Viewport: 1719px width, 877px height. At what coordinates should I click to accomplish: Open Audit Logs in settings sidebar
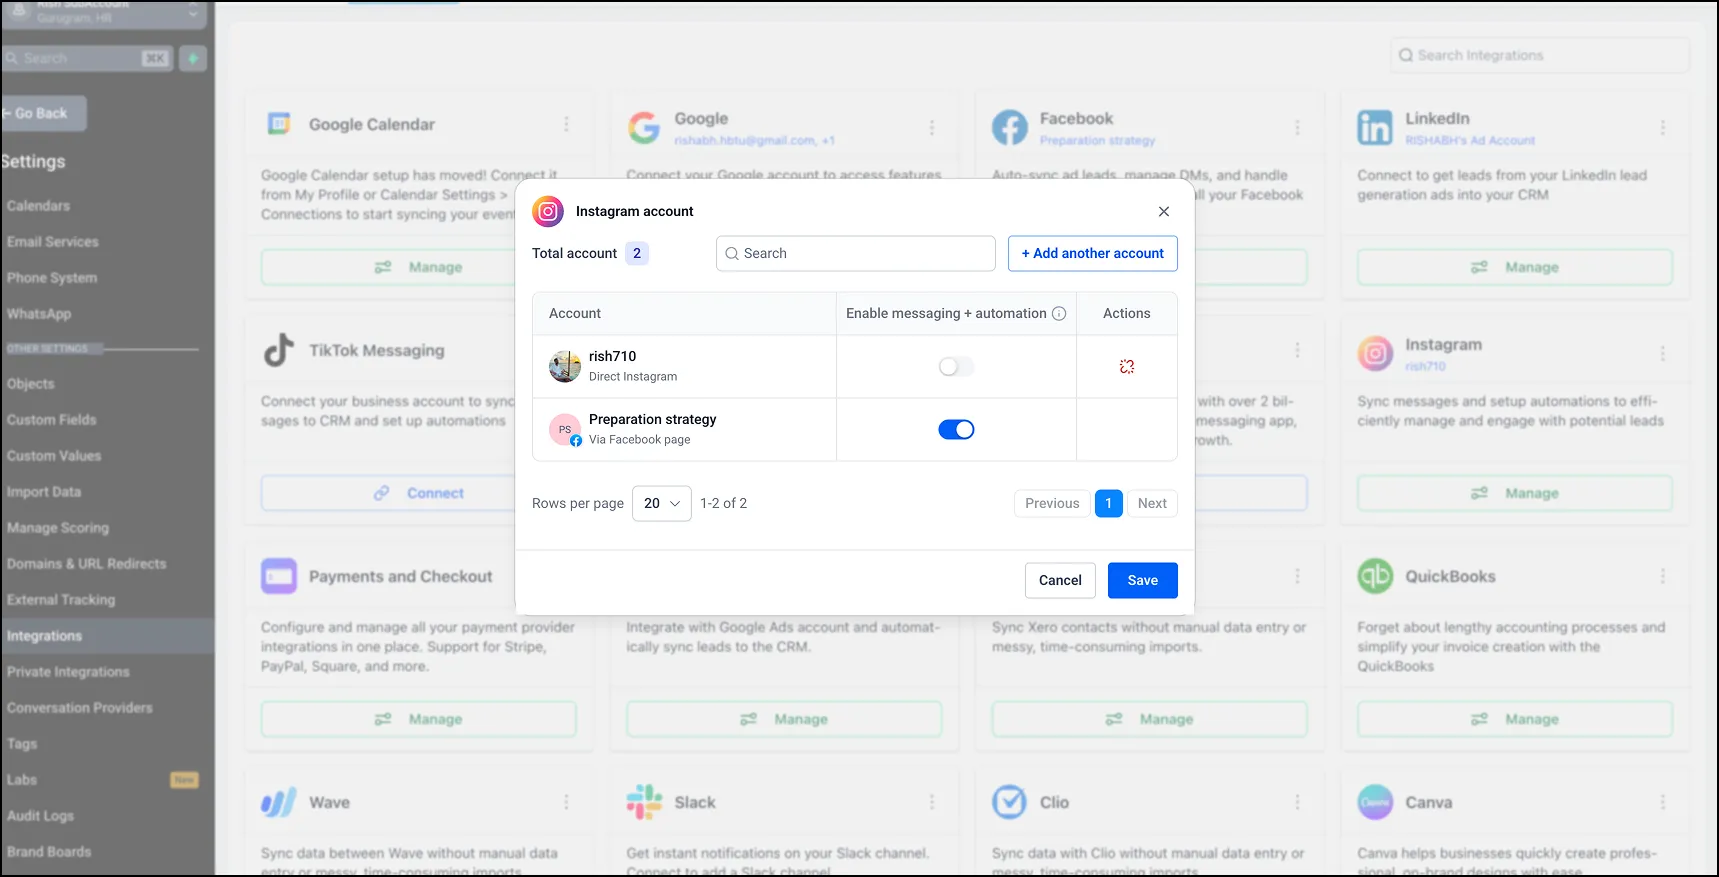40,816
